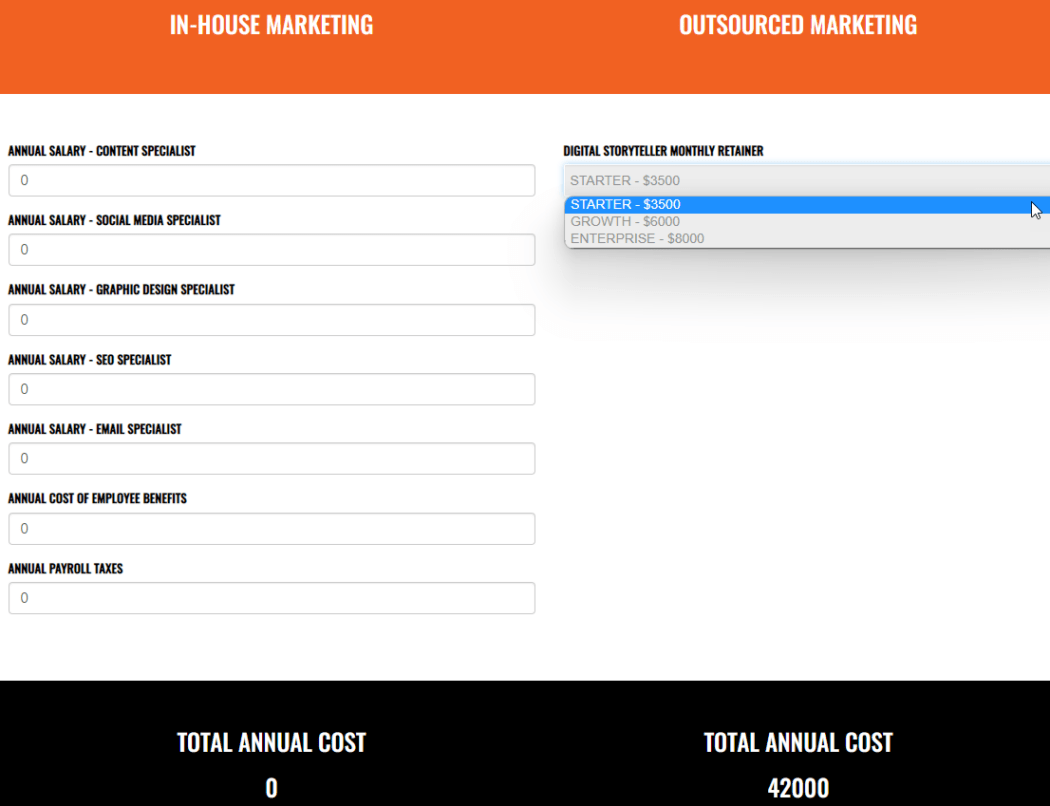This screenshot has width=1050, height=806.
Task: Select the Annual Payroll Taxes input
Action: 271,598
